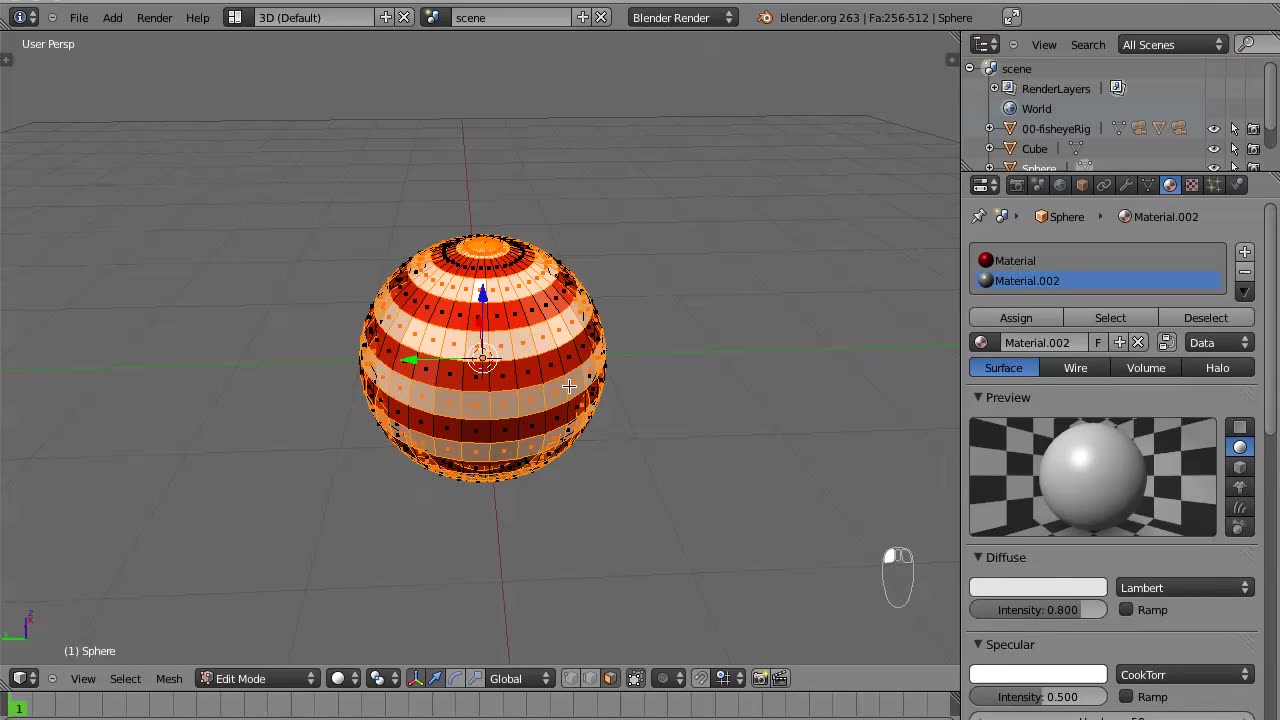This screenshot has width=1280, height=720.
Task: Click the Assign button
Action: (x=1016, y=318)
